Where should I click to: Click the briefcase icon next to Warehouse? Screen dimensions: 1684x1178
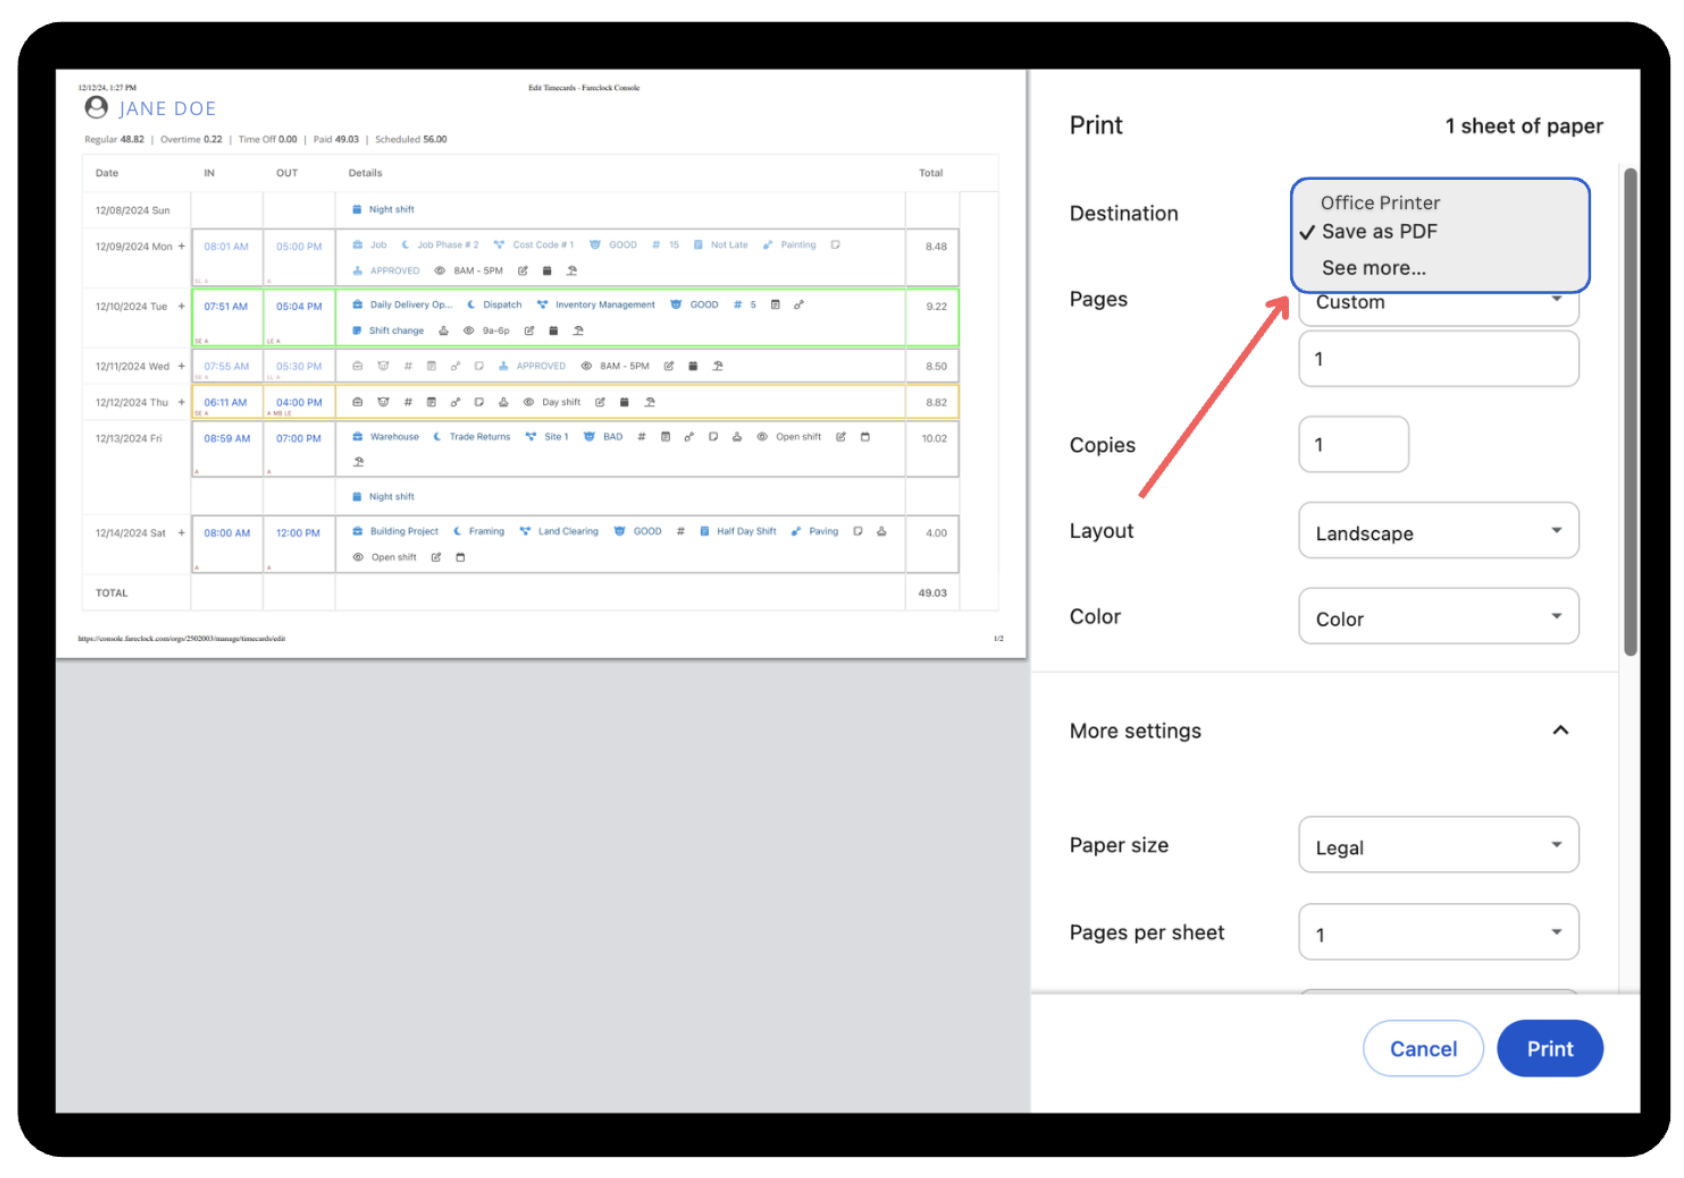point(357,437)
